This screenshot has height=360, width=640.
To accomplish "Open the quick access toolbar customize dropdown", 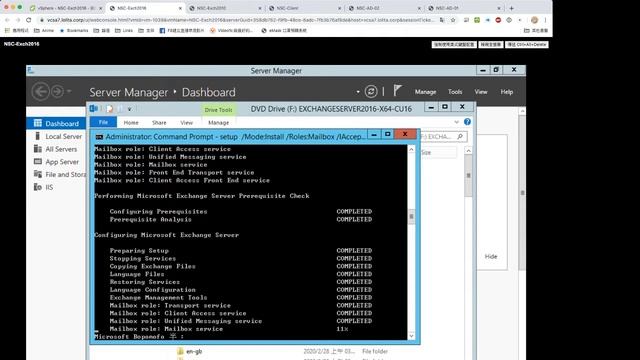I will [x=129, y=109].
